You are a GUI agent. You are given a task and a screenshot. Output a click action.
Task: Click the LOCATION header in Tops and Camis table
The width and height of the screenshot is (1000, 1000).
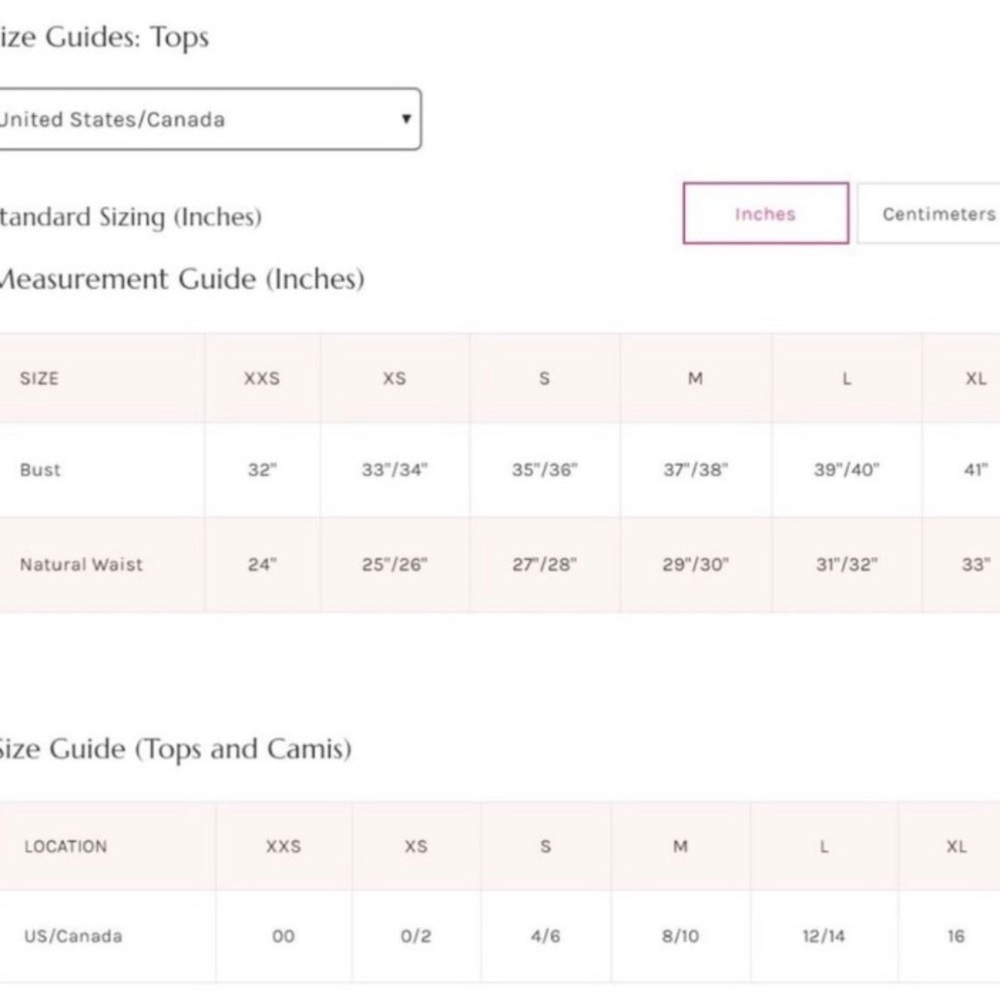coord(66,846)
